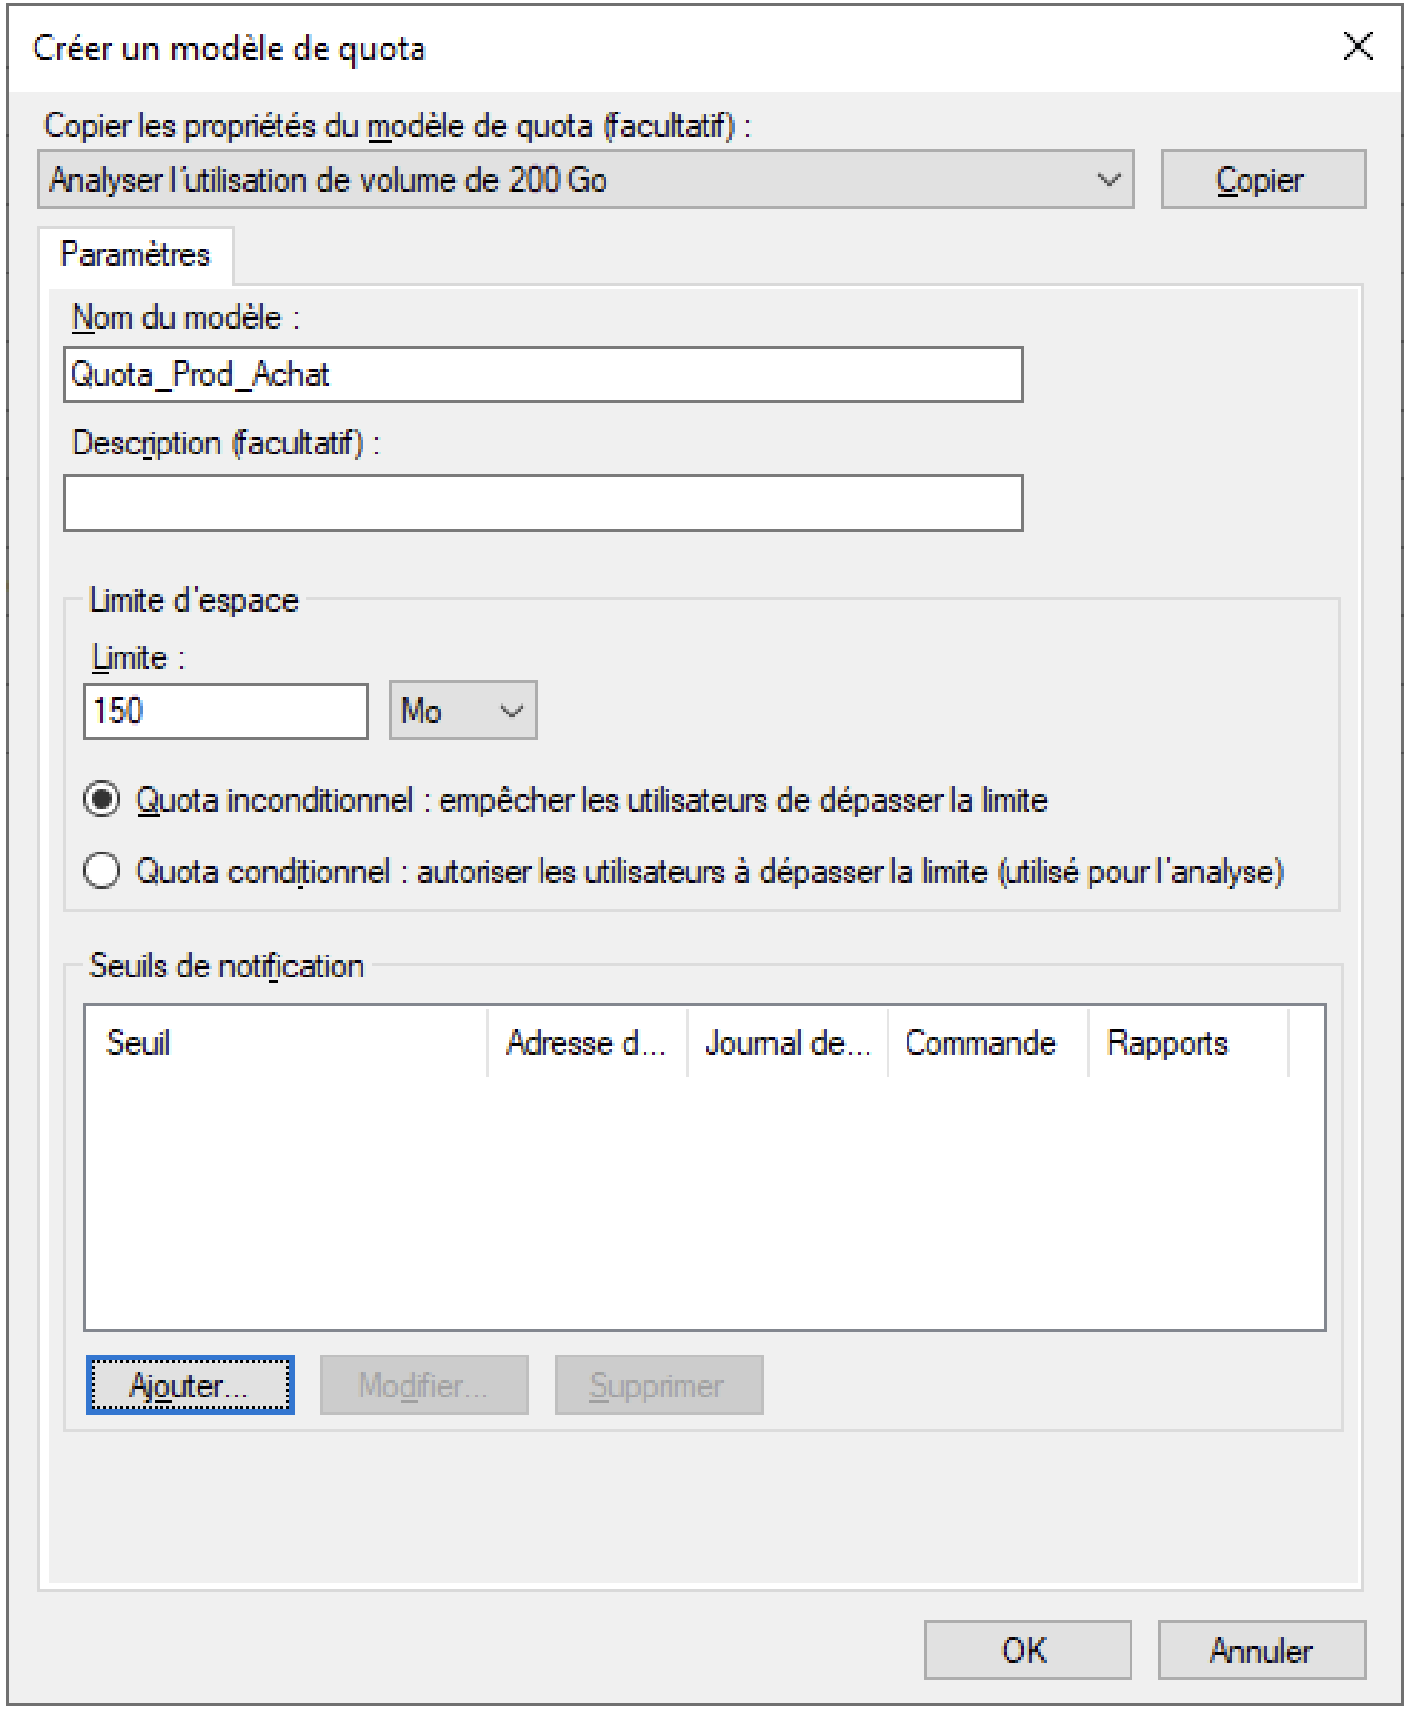Cancel the dialog with Annuler
This screenshot has width=1410, height=1710.
1261,1649
